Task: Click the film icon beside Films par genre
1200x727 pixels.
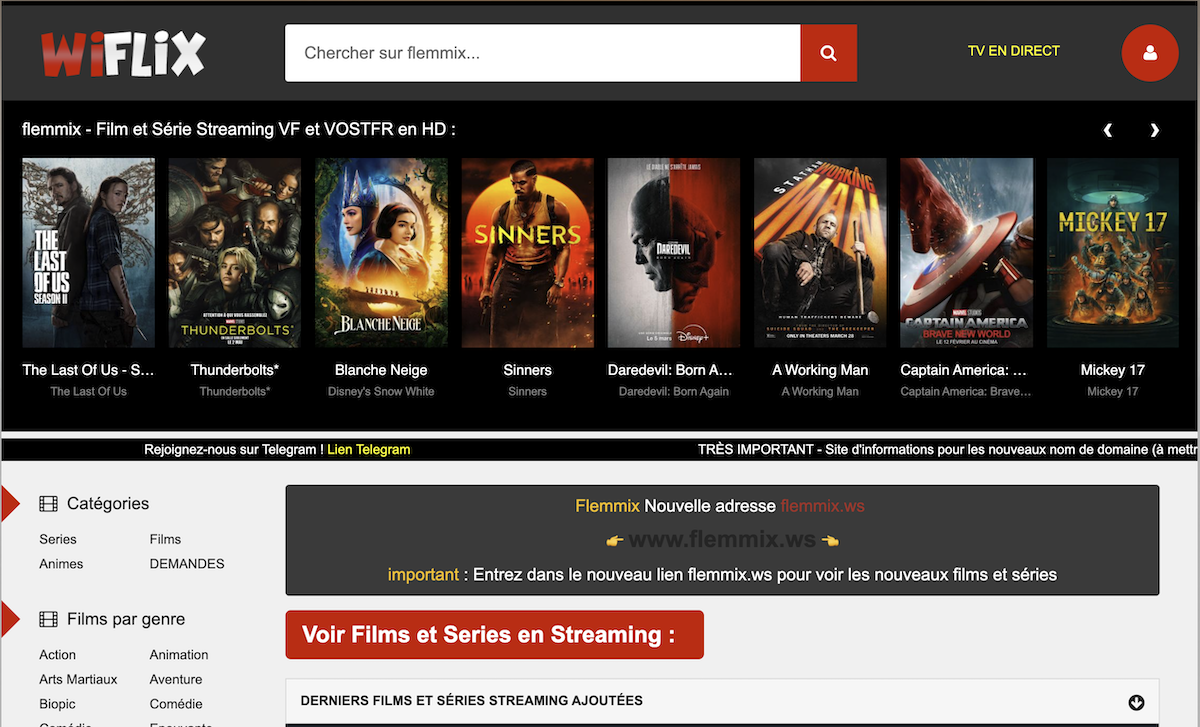Action: (48, 620)
